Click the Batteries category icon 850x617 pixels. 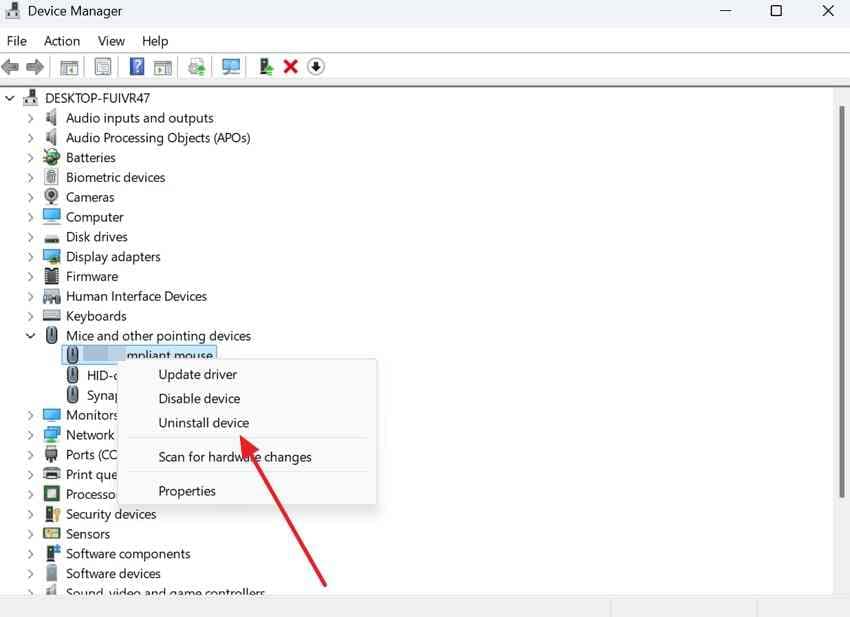coord(51,157)
